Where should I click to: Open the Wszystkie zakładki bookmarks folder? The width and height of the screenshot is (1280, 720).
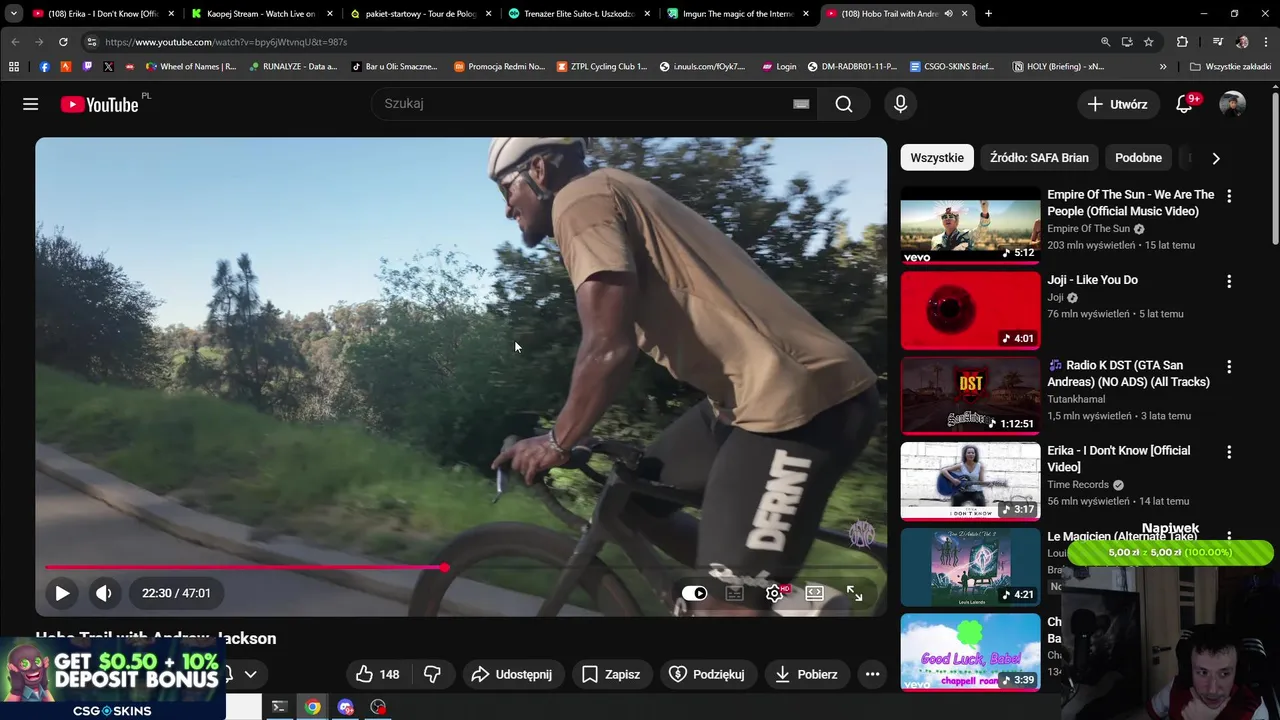coord(1230,67)
